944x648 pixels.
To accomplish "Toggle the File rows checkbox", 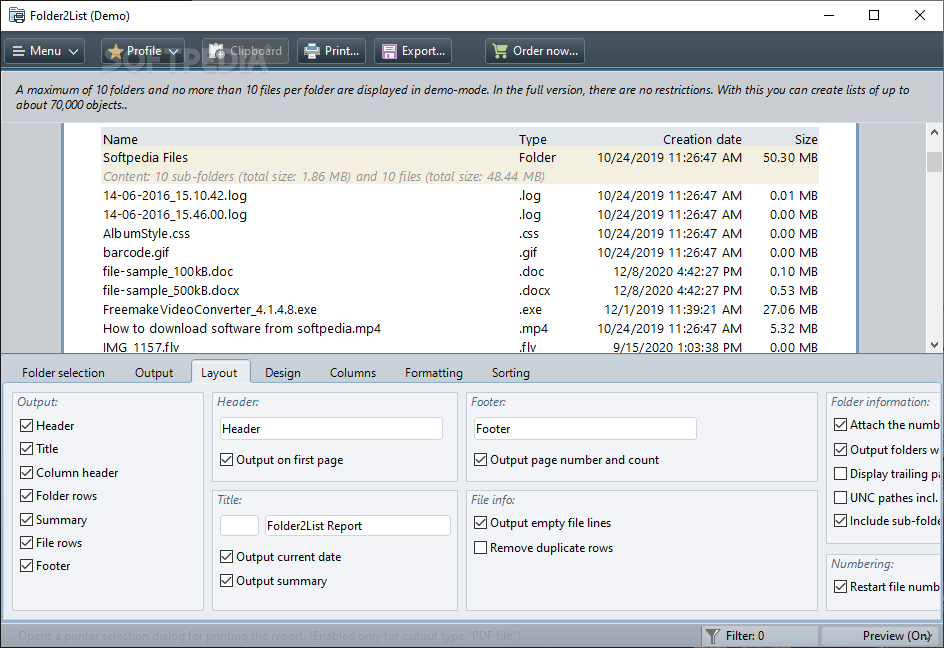I will pos(26,543).
